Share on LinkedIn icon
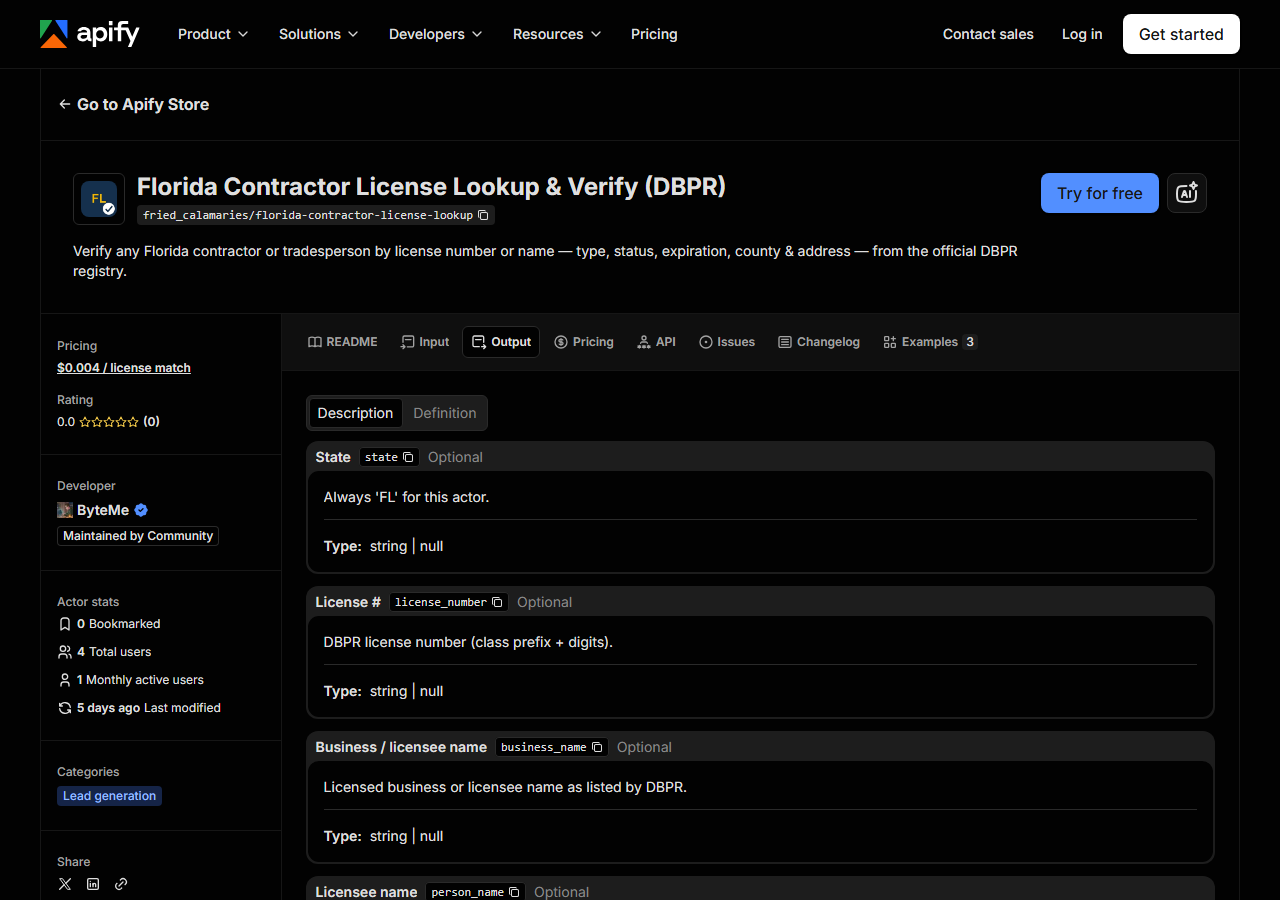The width and height of the screenshot is (1280, 900). (93, 884)
